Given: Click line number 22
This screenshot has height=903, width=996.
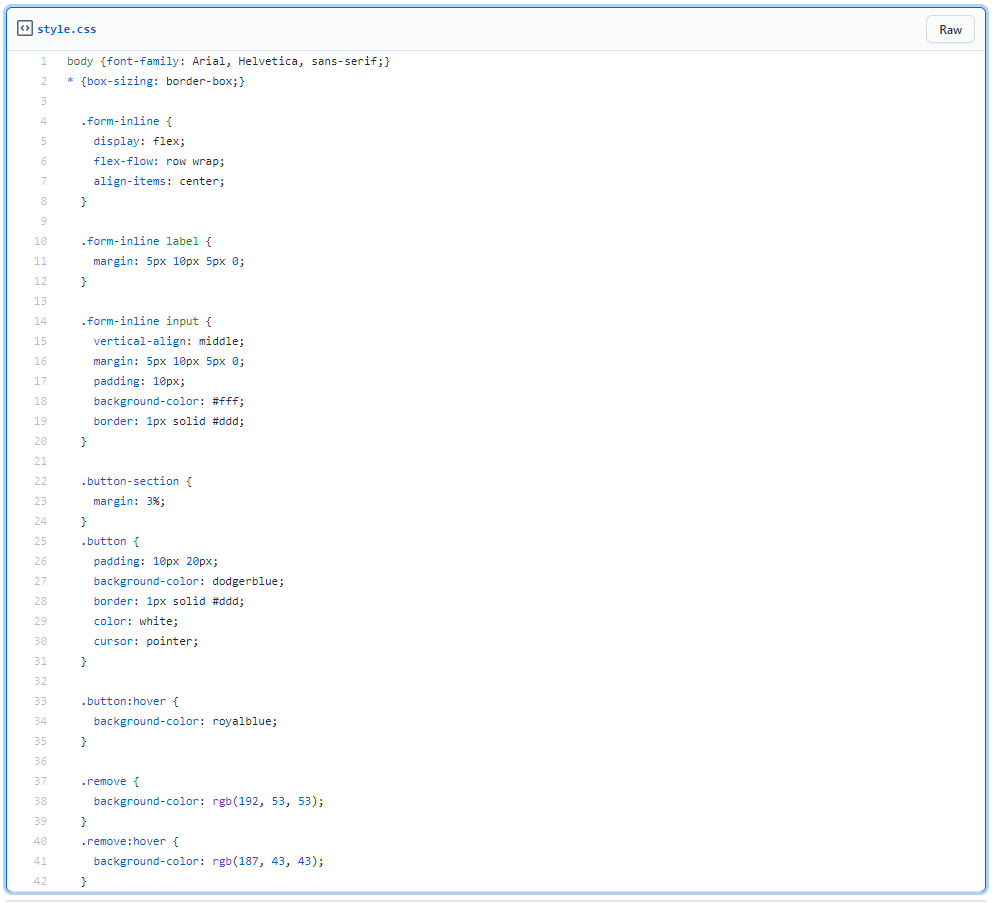Looking at the screenshot, I should (40, 481).
